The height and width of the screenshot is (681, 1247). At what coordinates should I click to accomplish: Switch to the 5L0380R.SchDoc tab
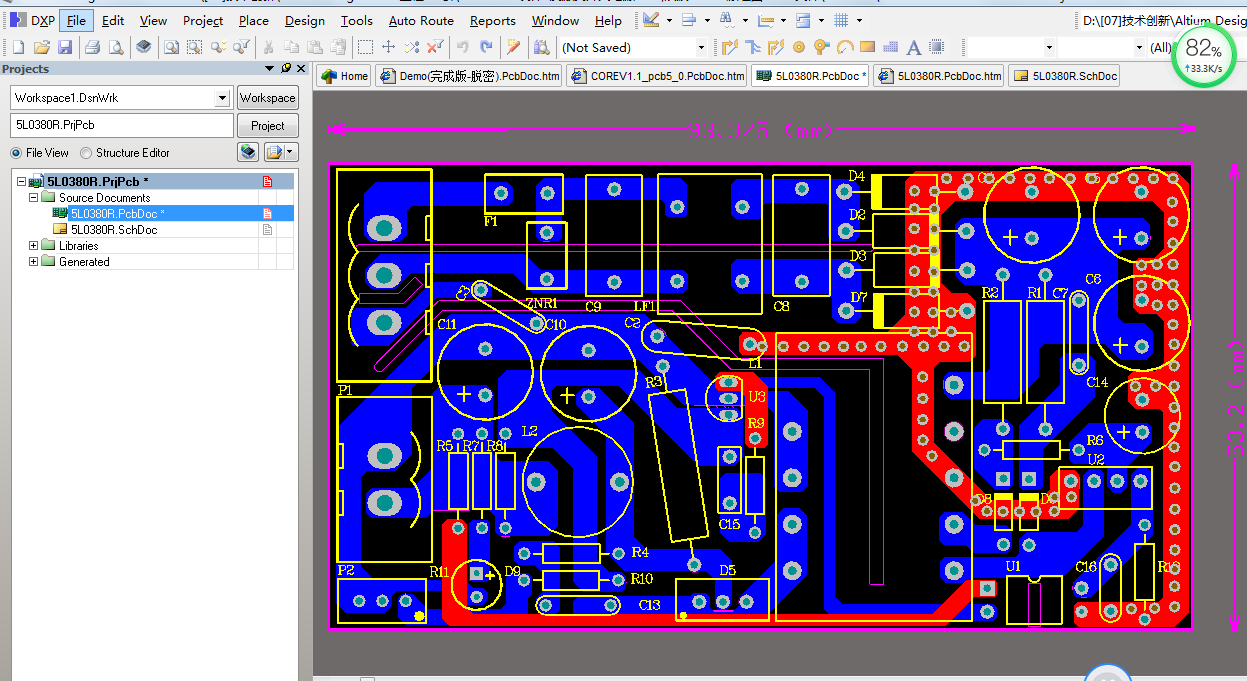(1064, 76)
